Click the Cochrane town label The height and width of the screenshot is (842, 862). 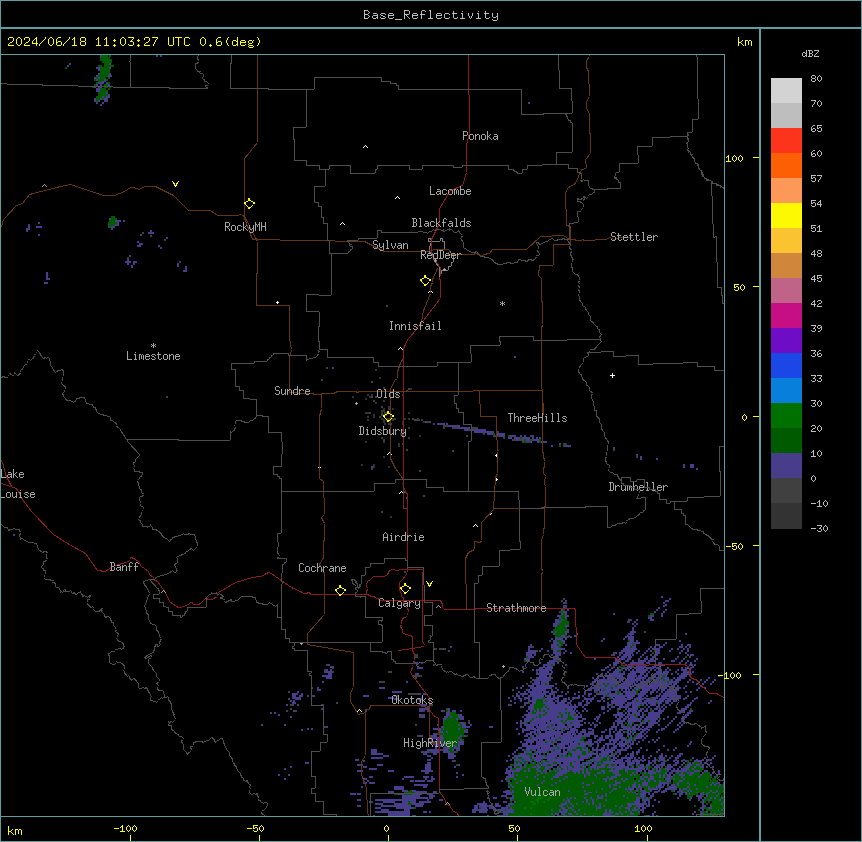click(x=322, y=568)
